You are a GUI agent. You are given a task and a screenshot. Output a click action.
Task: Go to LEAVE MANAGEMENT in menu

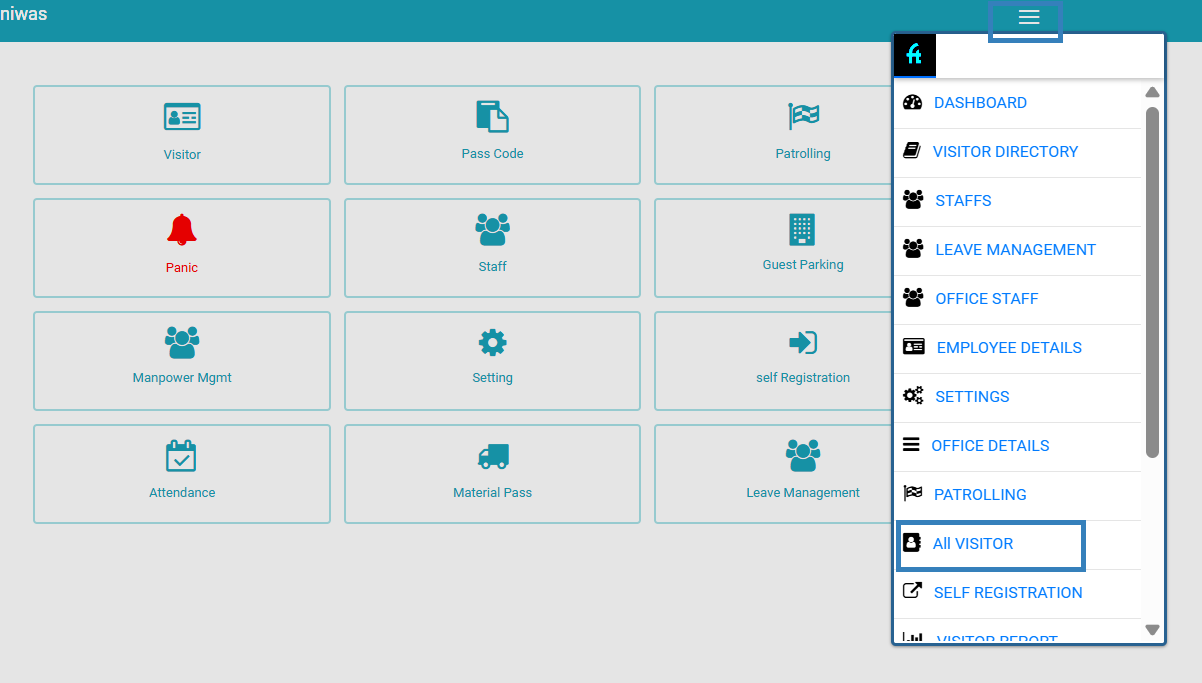[1015, 250]
